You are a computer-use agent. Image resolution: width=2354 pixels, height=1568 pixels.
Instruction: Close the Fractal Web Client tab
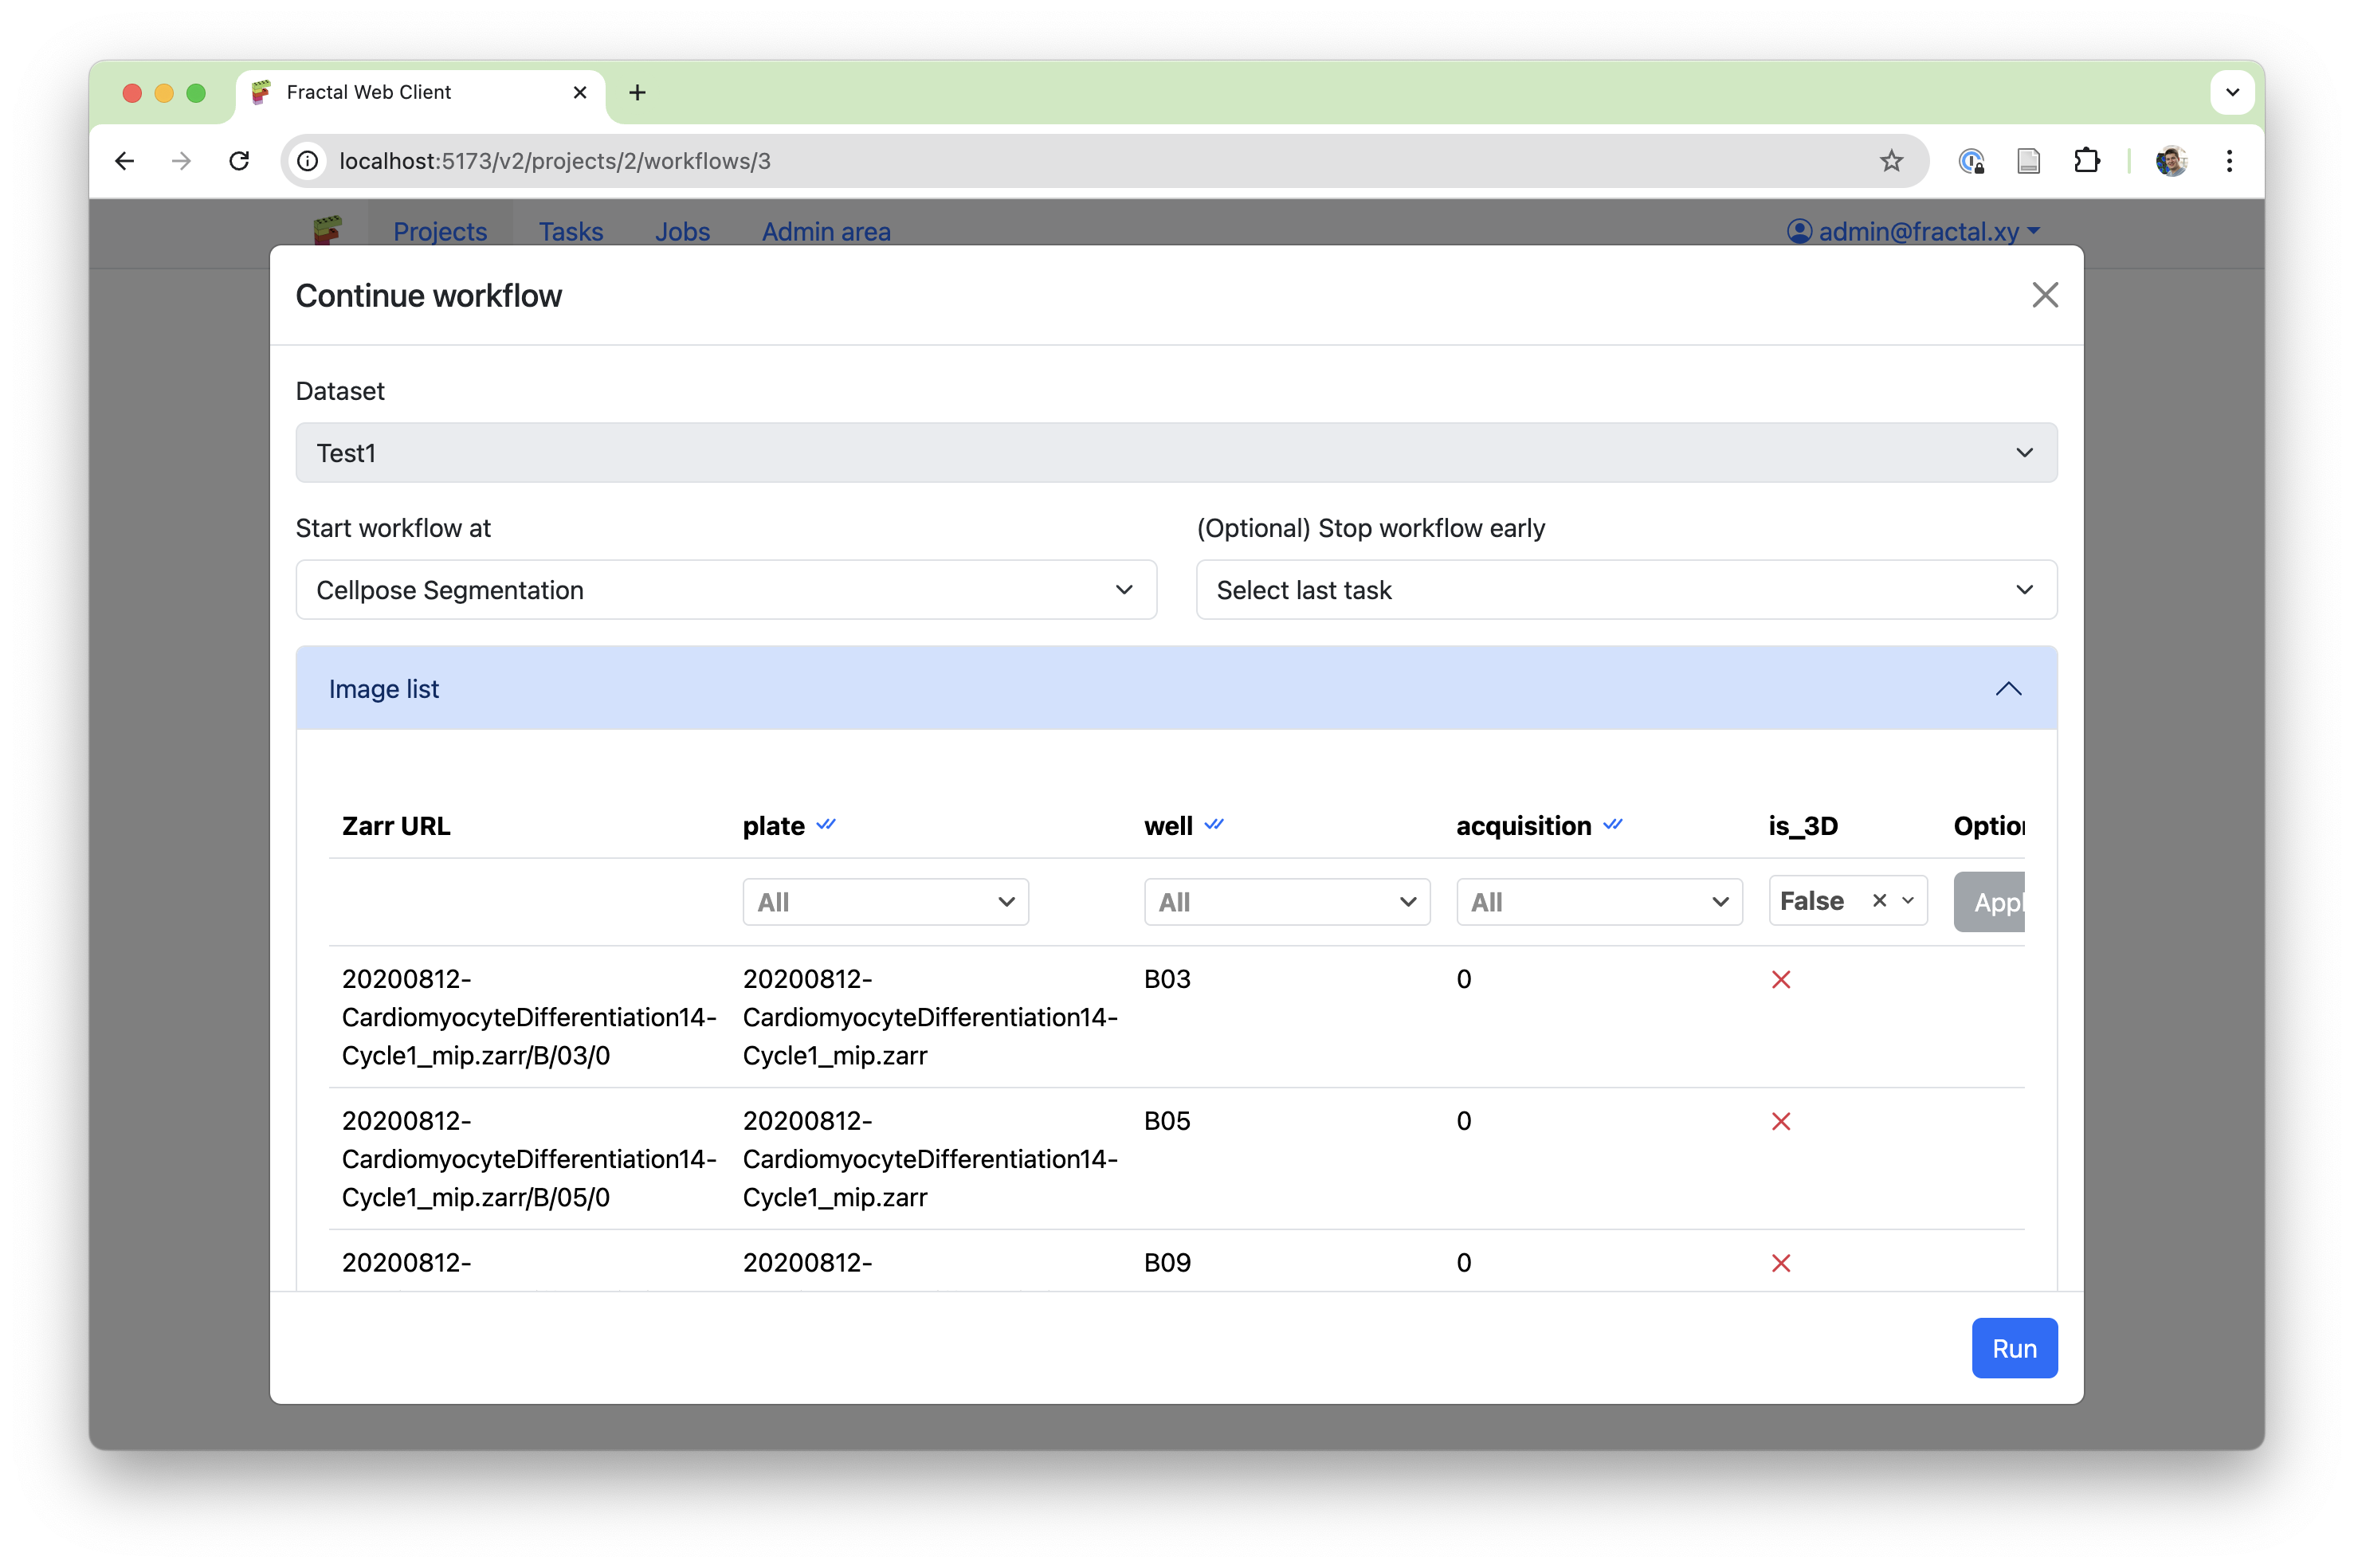(580, 92)
